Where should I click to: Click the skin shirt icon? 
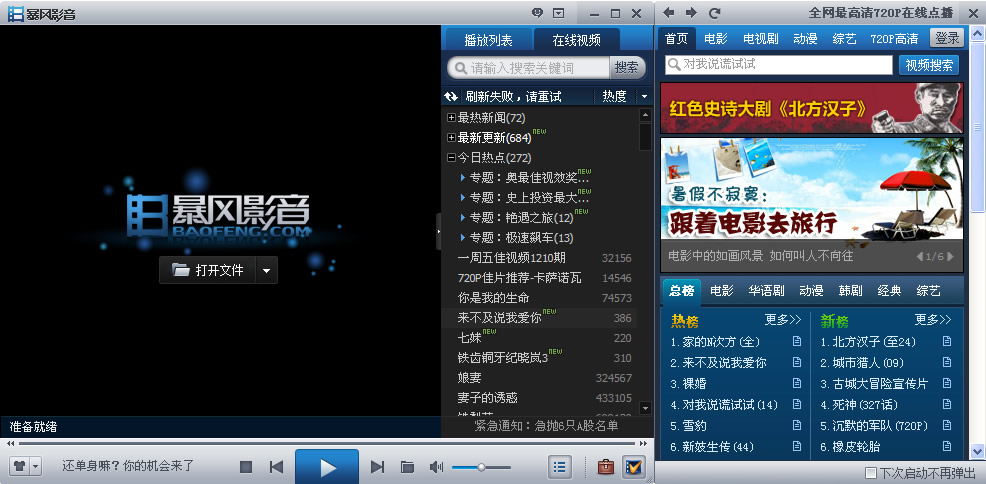click(19, 467)
